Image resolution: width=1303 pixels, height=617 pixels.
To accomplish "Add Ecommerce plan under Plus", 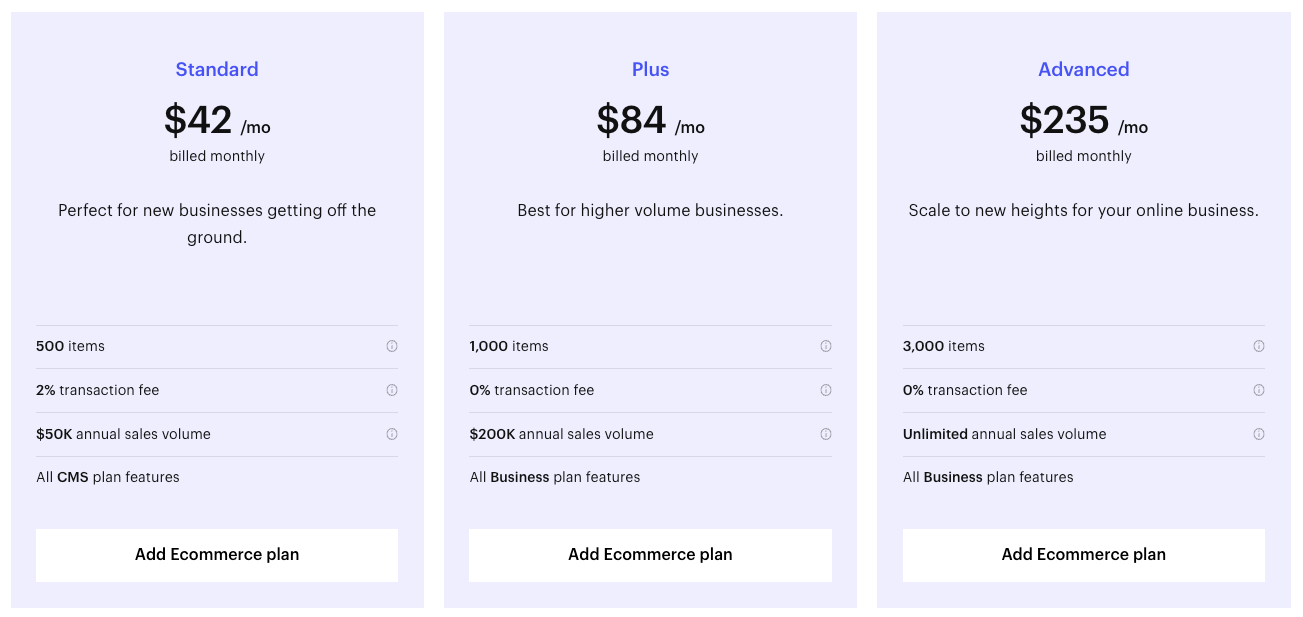I will tap(650, 555).
